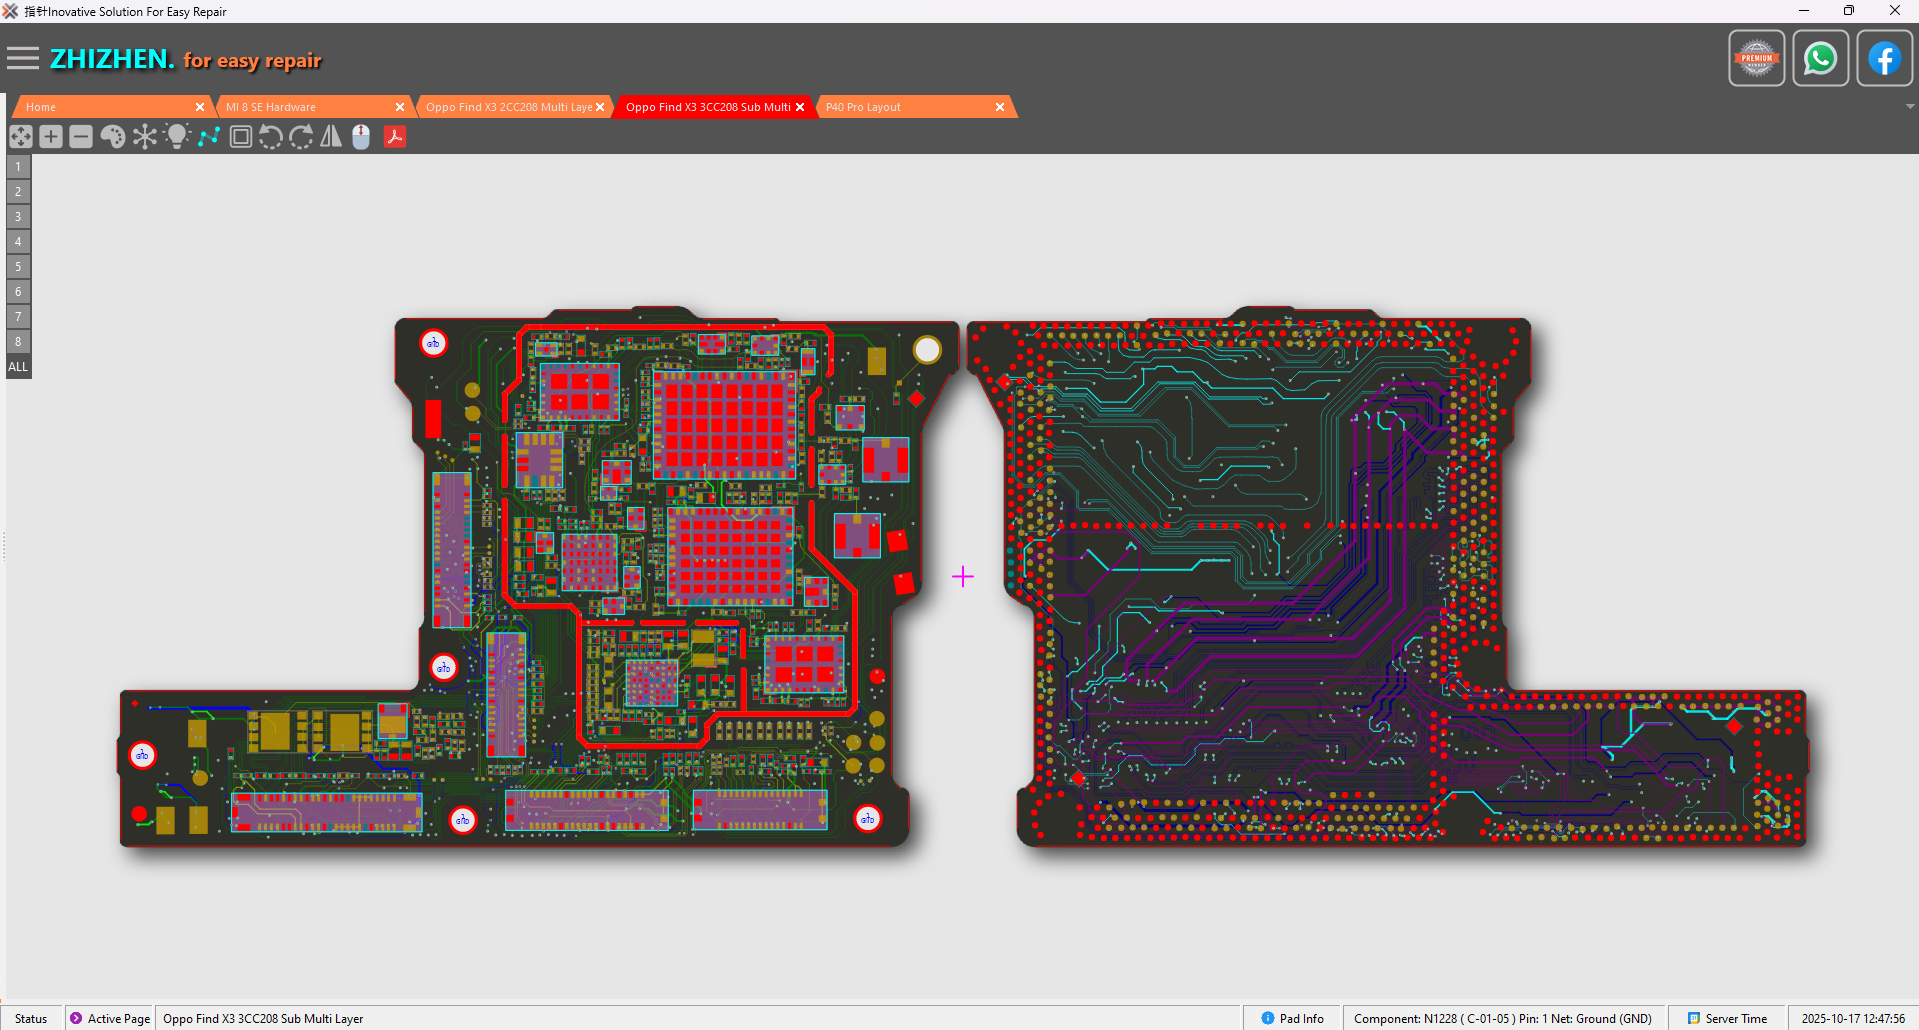Click the Pad Info blue icon

1268,1018
